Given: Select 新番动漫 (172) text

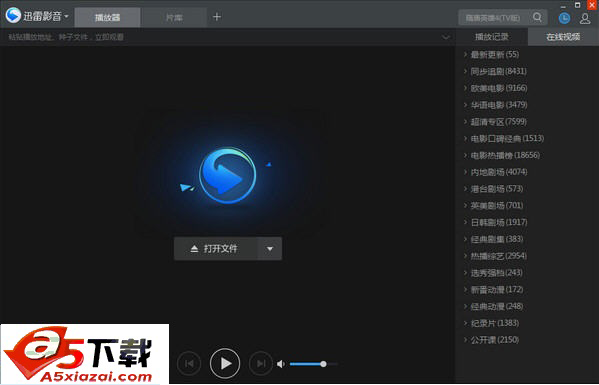Looking at the screenshot, I should click(x=497, y=290).
